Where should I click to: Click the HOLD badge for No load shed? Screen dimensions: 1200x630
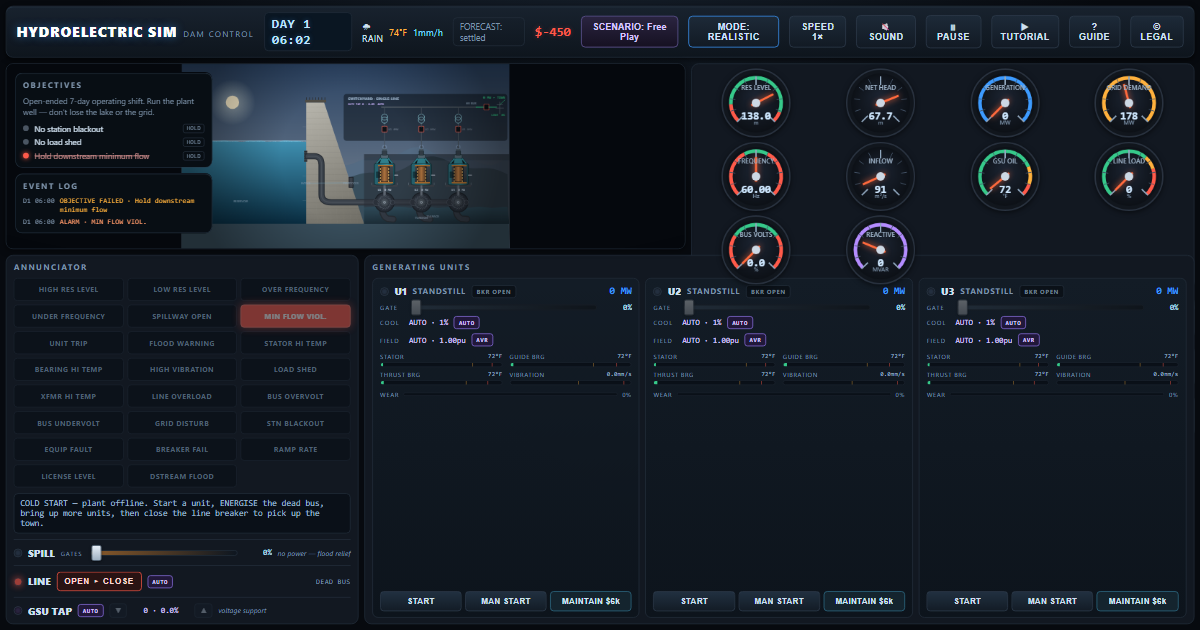tap(193, 142)
